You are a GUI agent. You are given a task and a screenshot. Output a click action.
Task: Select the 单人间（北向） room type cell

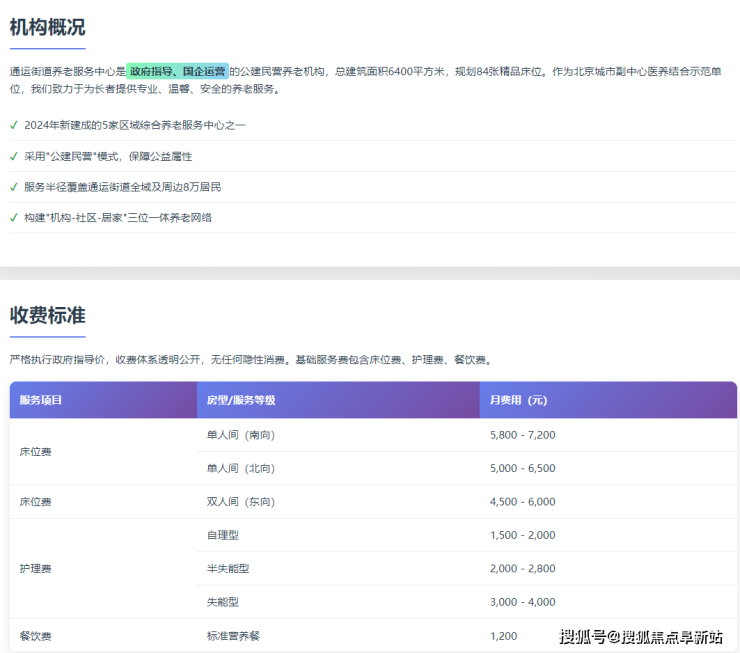point(240,468)
